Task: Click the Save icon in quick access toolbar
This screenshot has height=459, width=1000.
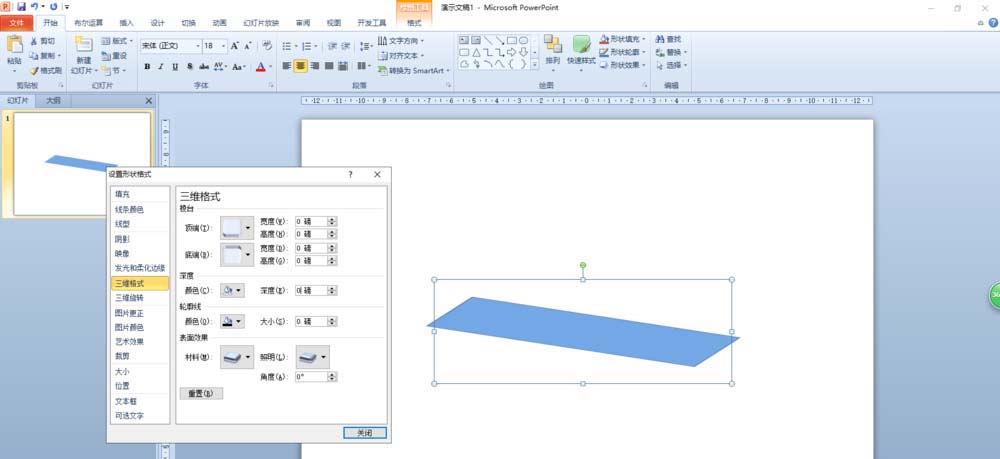Action: 21,6
